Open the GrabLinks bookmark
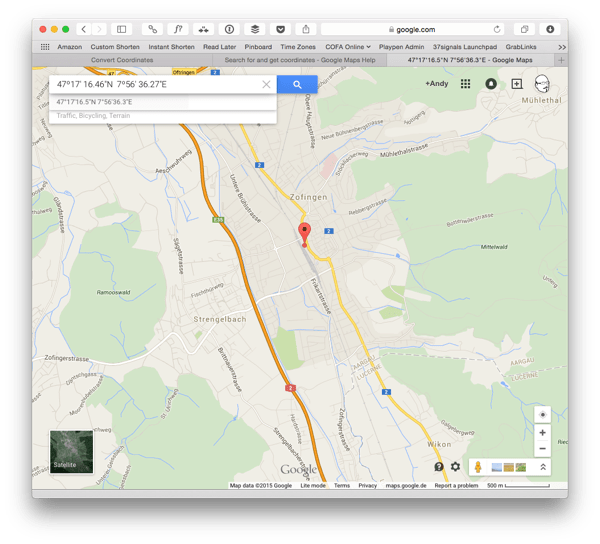This screenshot has width=600, height=544. 521,47
